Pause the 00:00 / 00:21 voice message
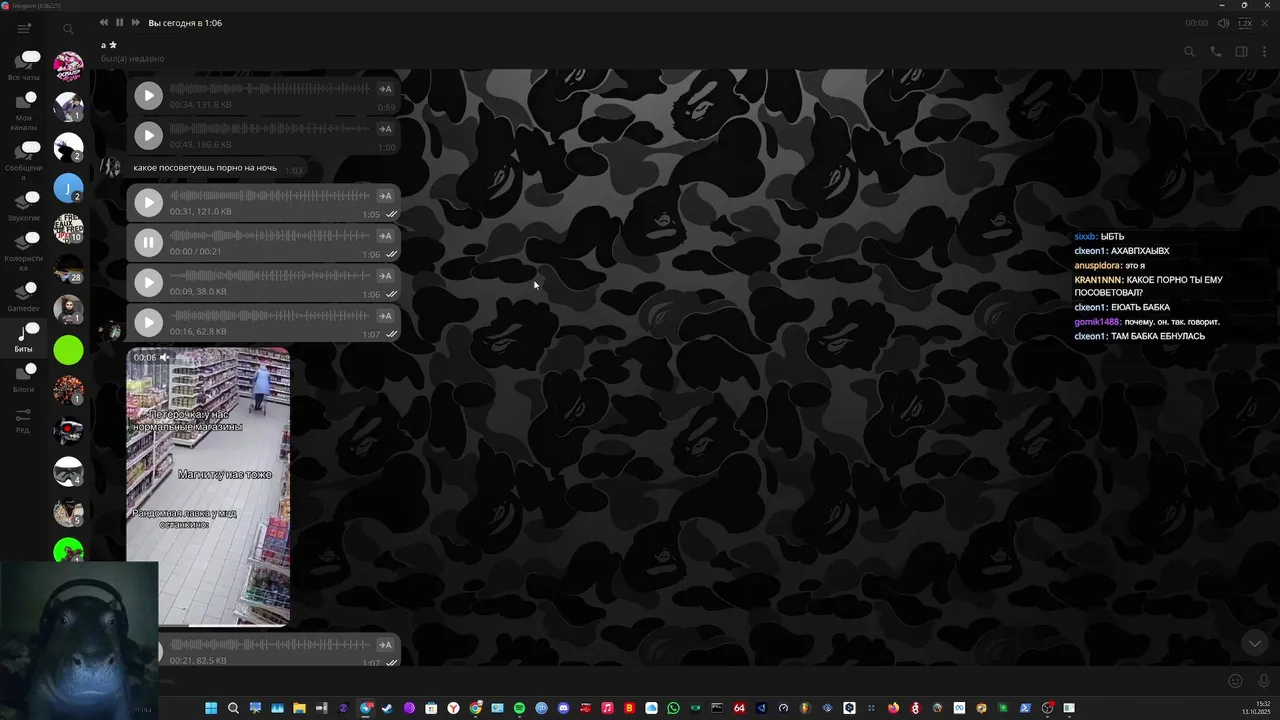 pyautogui.click(x=148, y=243)
